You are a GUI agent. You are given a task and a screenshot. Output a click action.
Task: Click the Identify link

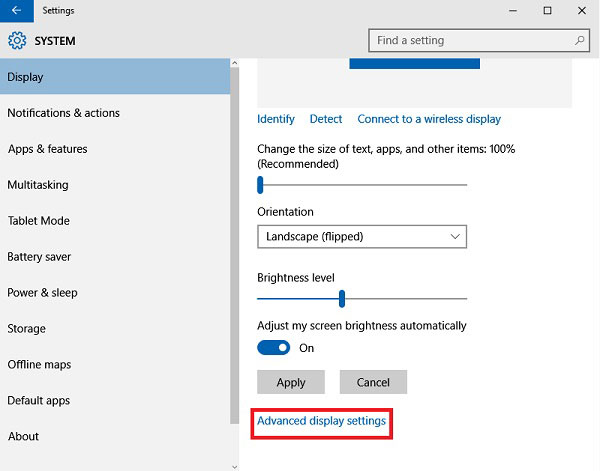click(x=275, y=119)
